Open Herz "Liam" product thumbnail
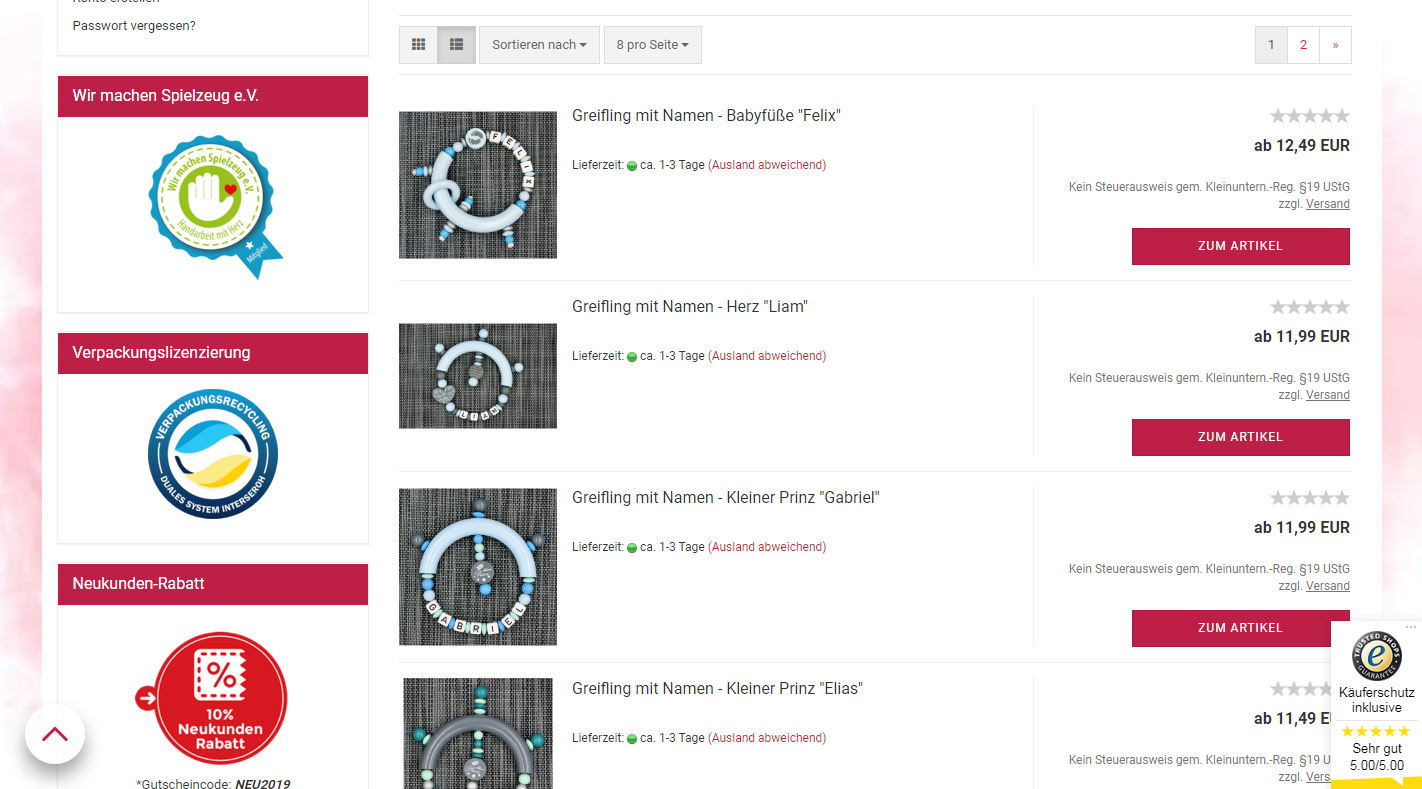This screenshot has width=1422, height=789. pyautogui.click(x=478, y=376)
